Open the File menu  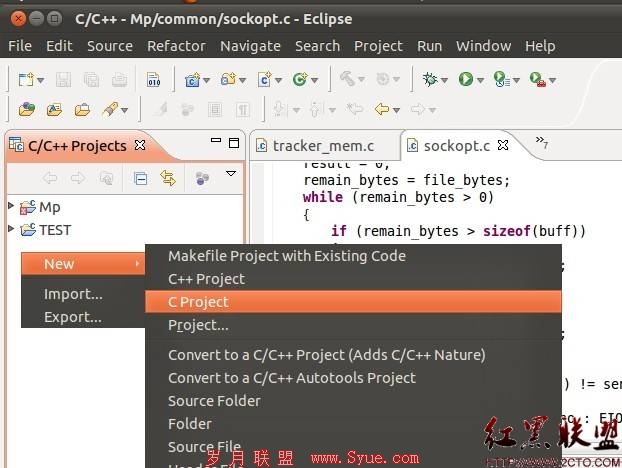20,46
